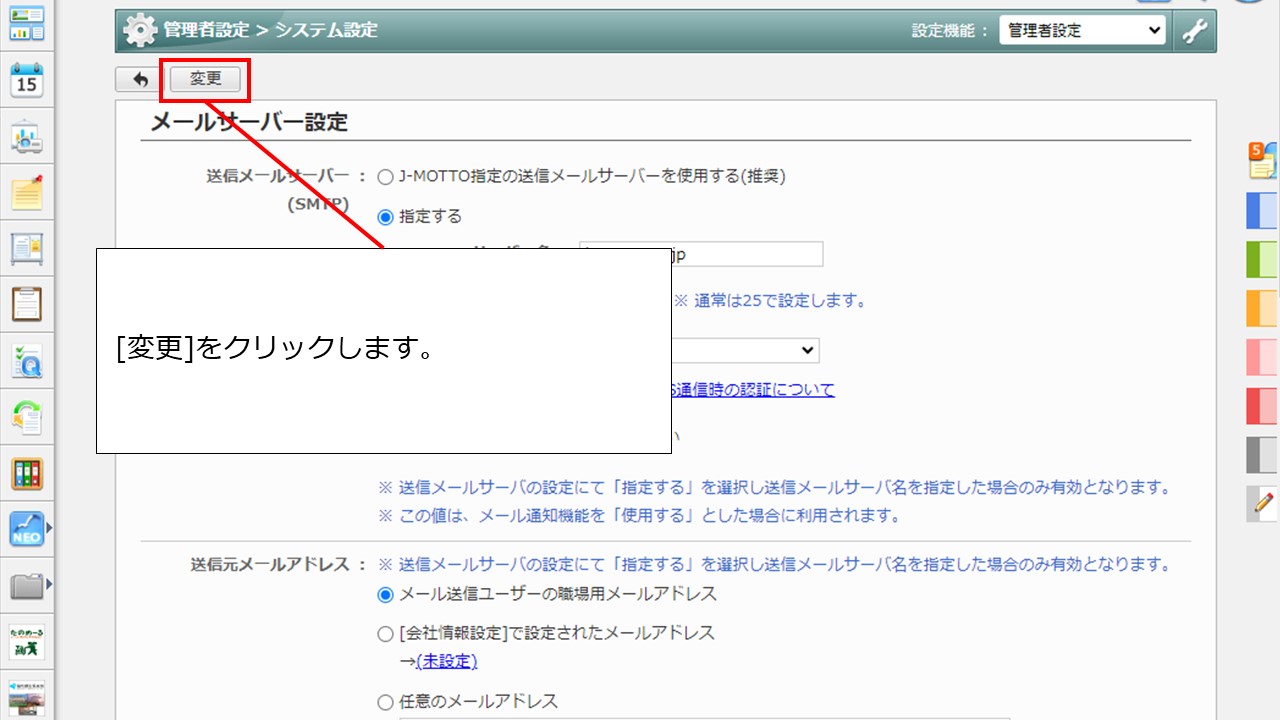Open the calendar icon showing 15
The width and height of the screenshot is (1280, 720).
coord(27,80)
